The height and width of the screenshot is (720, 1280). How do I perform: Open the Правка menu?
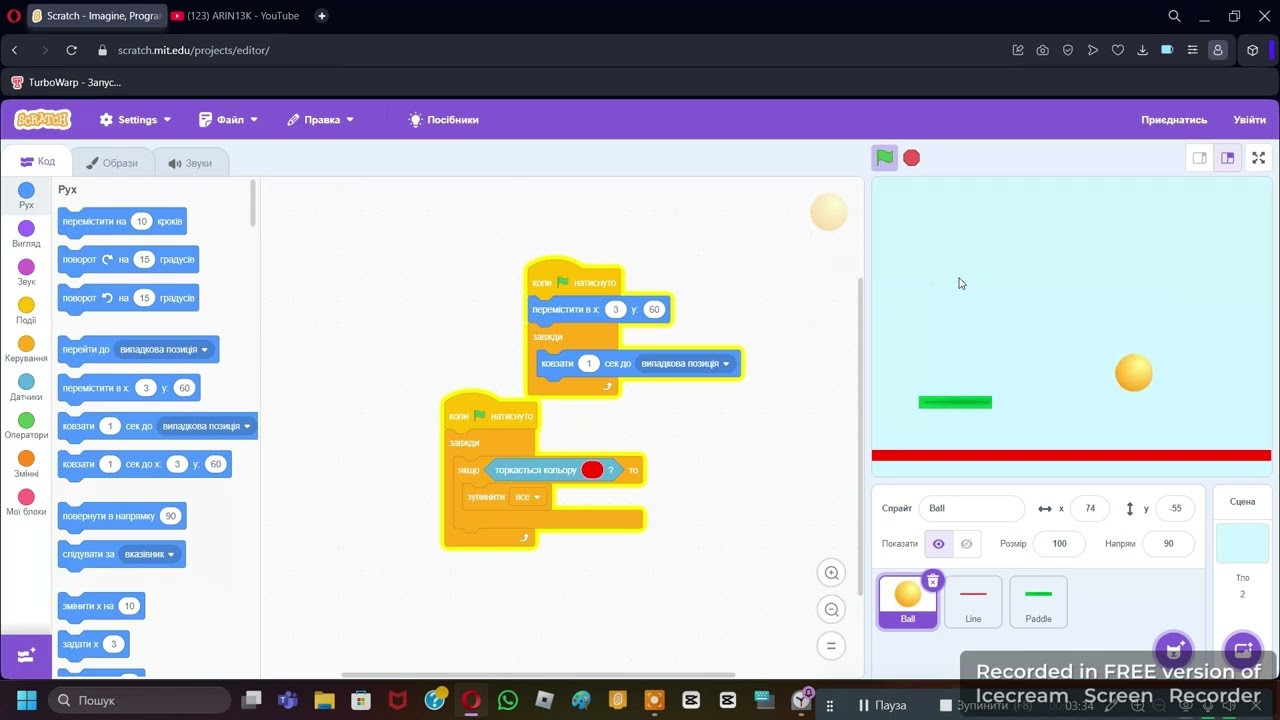[x=320, y=120]
